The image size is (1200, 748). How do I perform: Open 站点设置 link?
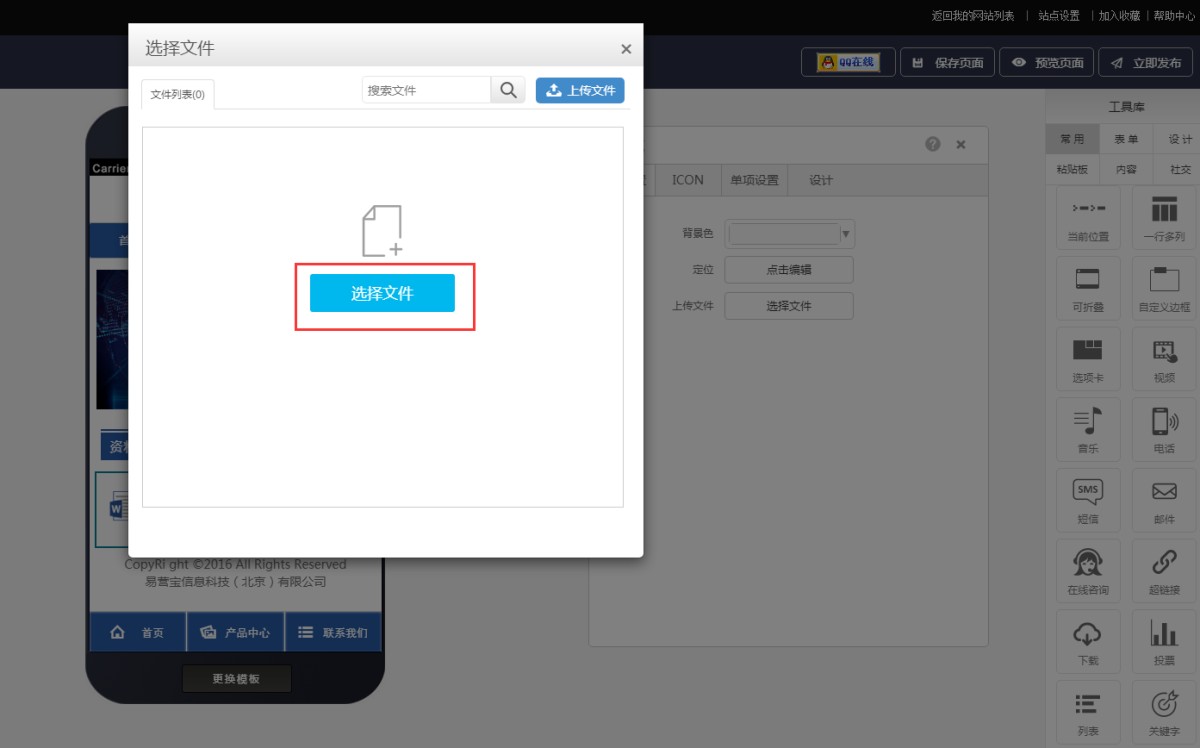[1059, 16]
